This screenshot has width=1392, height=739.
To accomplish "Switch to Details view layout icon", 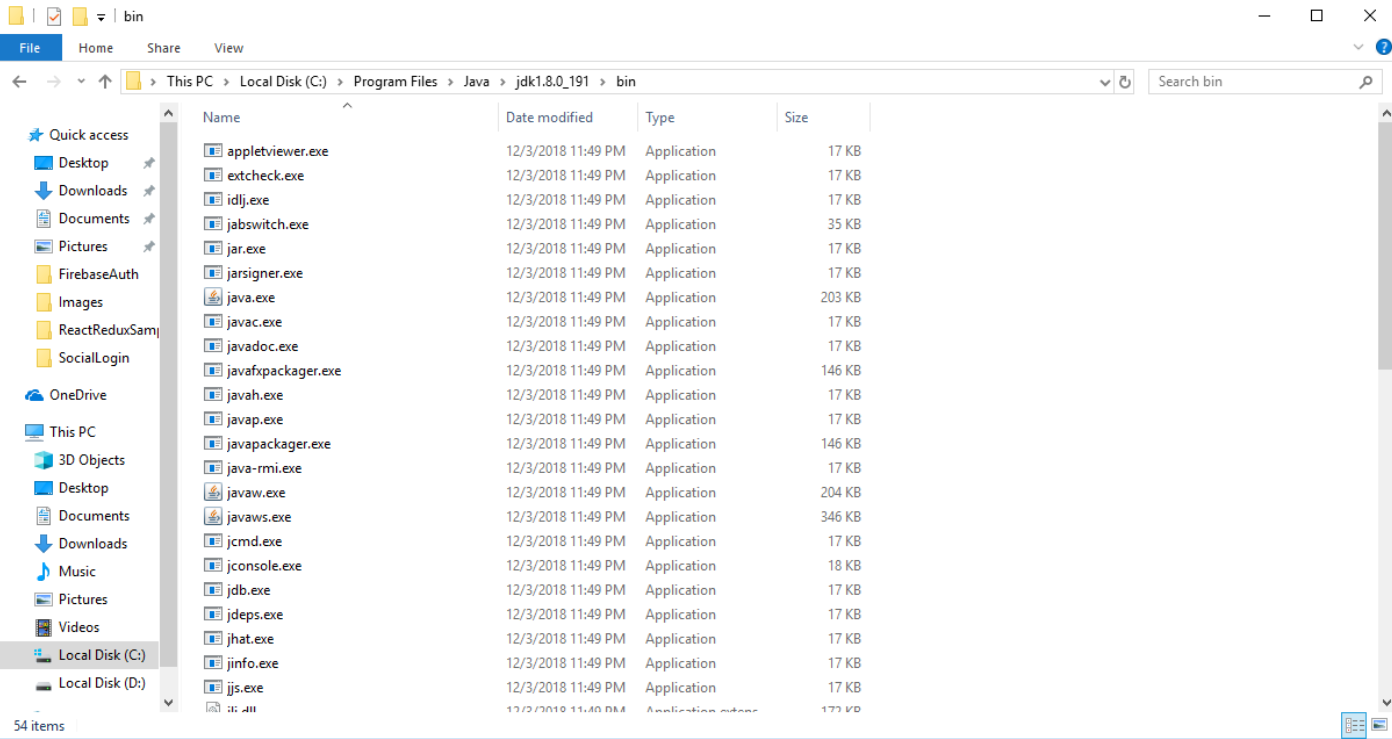I will [x=1354, y=726].
